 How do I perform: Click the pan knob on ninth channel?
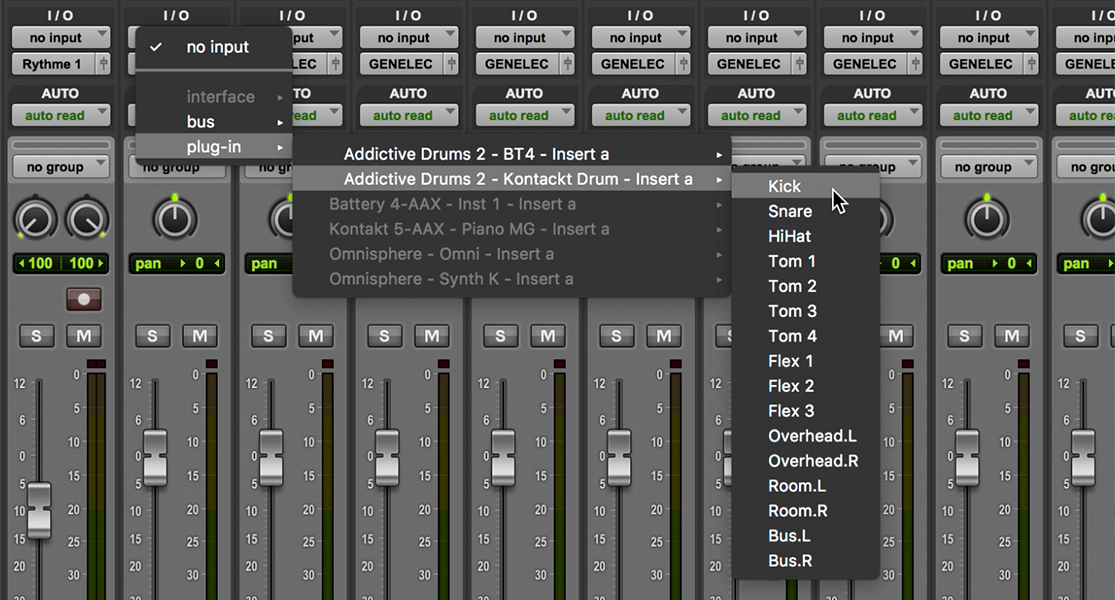[x=987, y=219]
